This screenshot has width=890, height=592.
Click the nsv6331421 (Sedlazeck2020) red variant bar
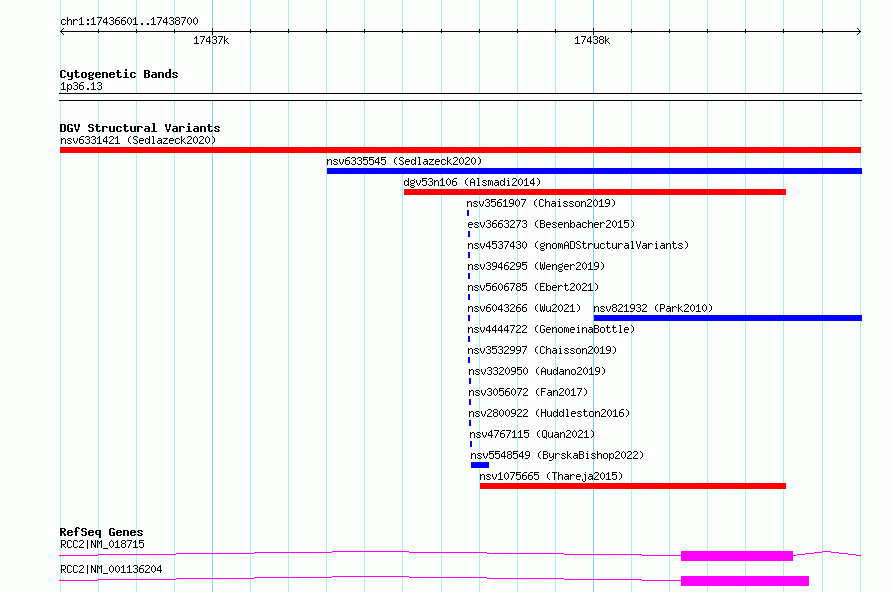click(460, 150)
